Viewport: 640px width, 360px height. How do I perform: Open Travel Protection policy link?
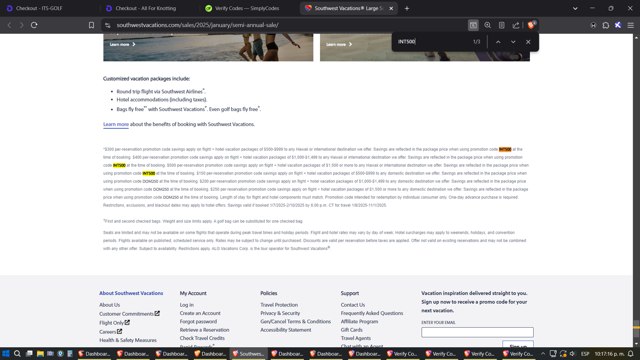279,305
